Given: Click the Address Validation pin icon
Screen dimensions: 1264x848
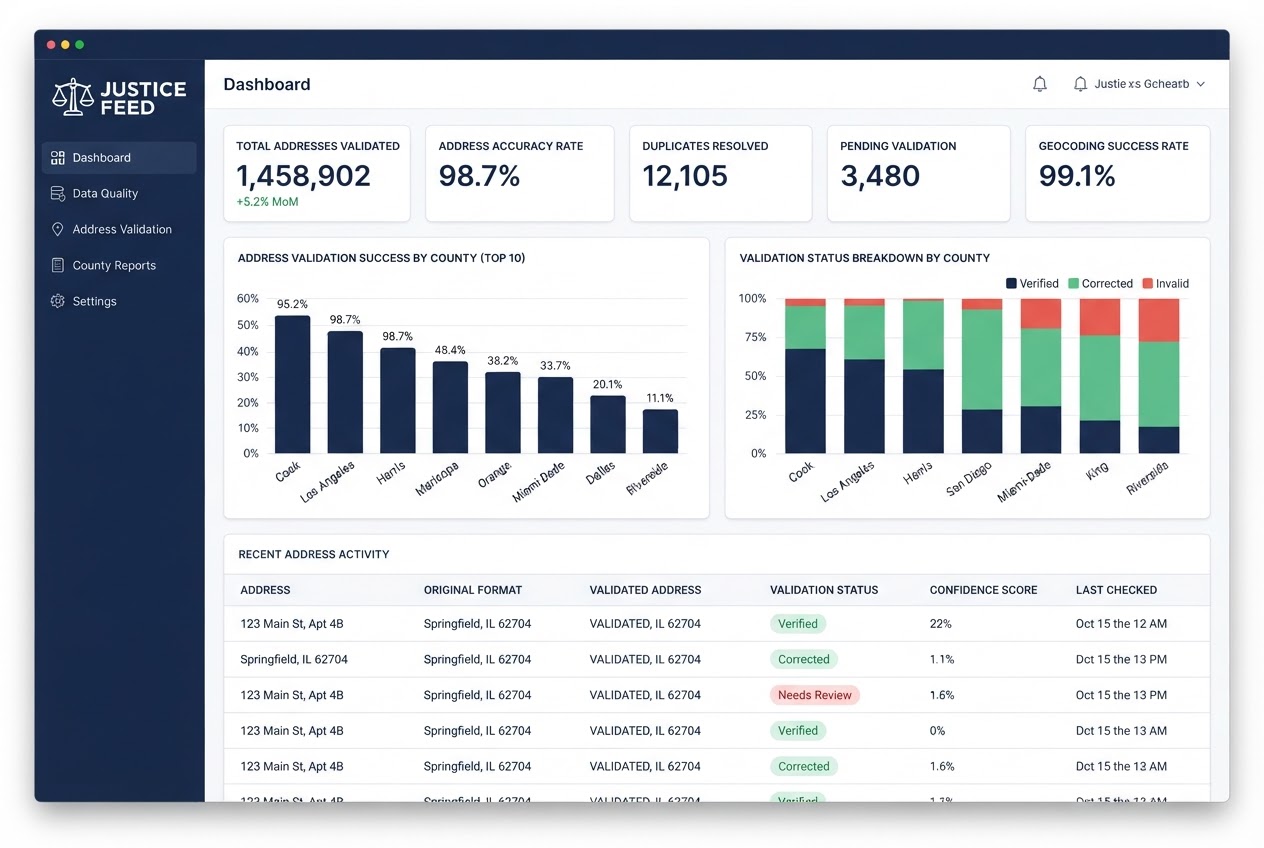Looking at the screenshot, I should point(58,229).
